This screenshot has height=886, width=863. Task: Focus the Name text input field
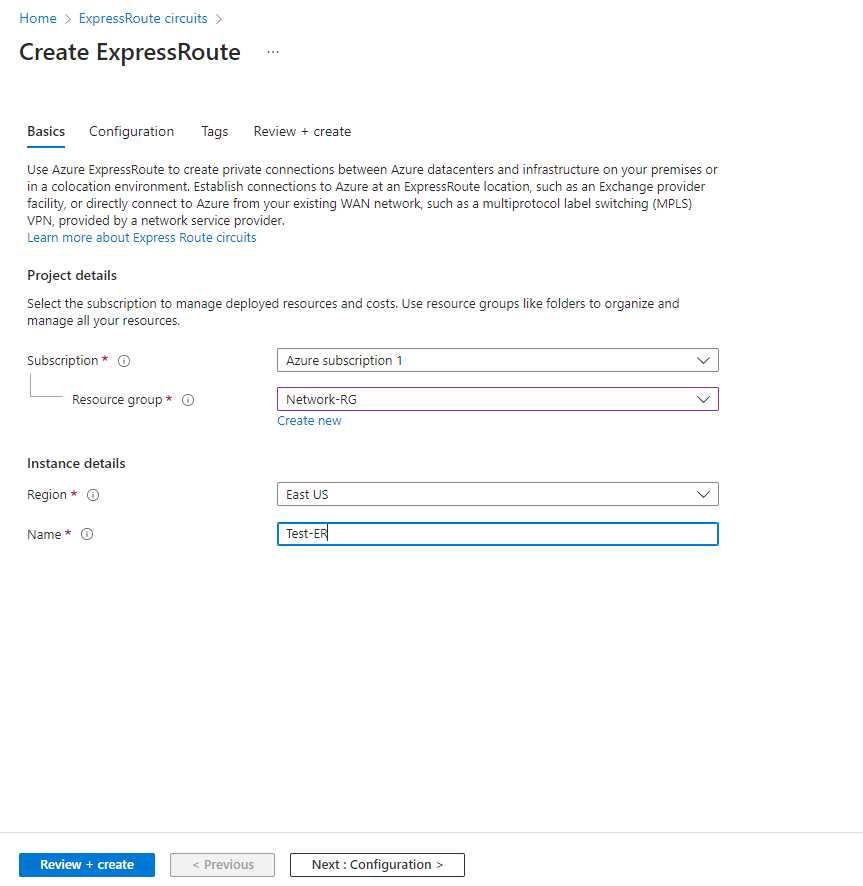click(497, 534)
